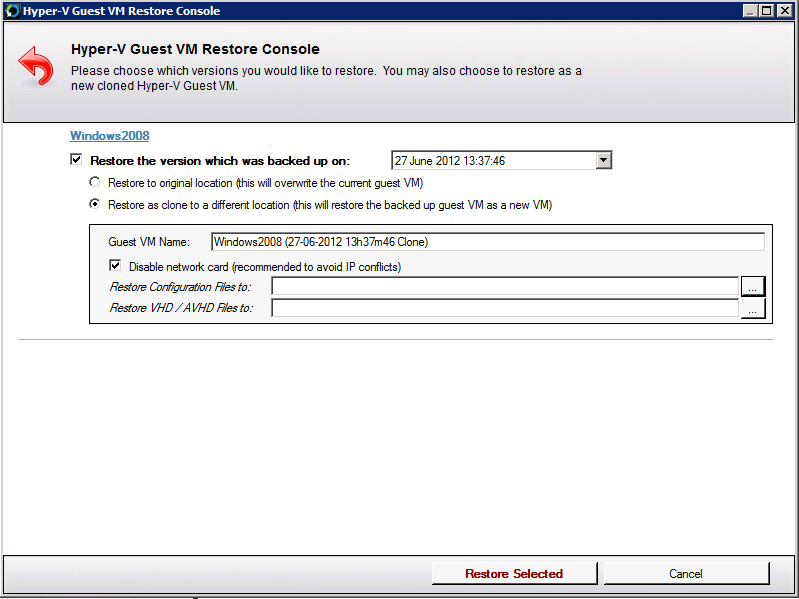Toggle the 'Restore the version' checkbox
This screenshot has width=799, height=599.
click(x=76, y=160)
